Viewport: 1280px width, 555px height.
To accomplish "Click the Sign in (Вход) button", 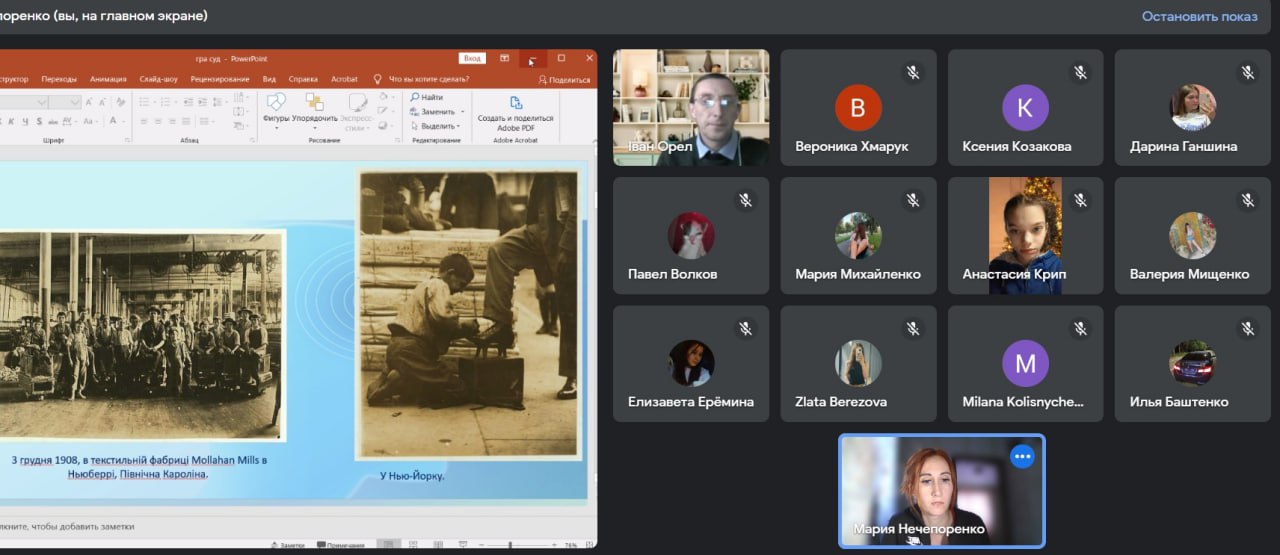I will tap(472, 58).
